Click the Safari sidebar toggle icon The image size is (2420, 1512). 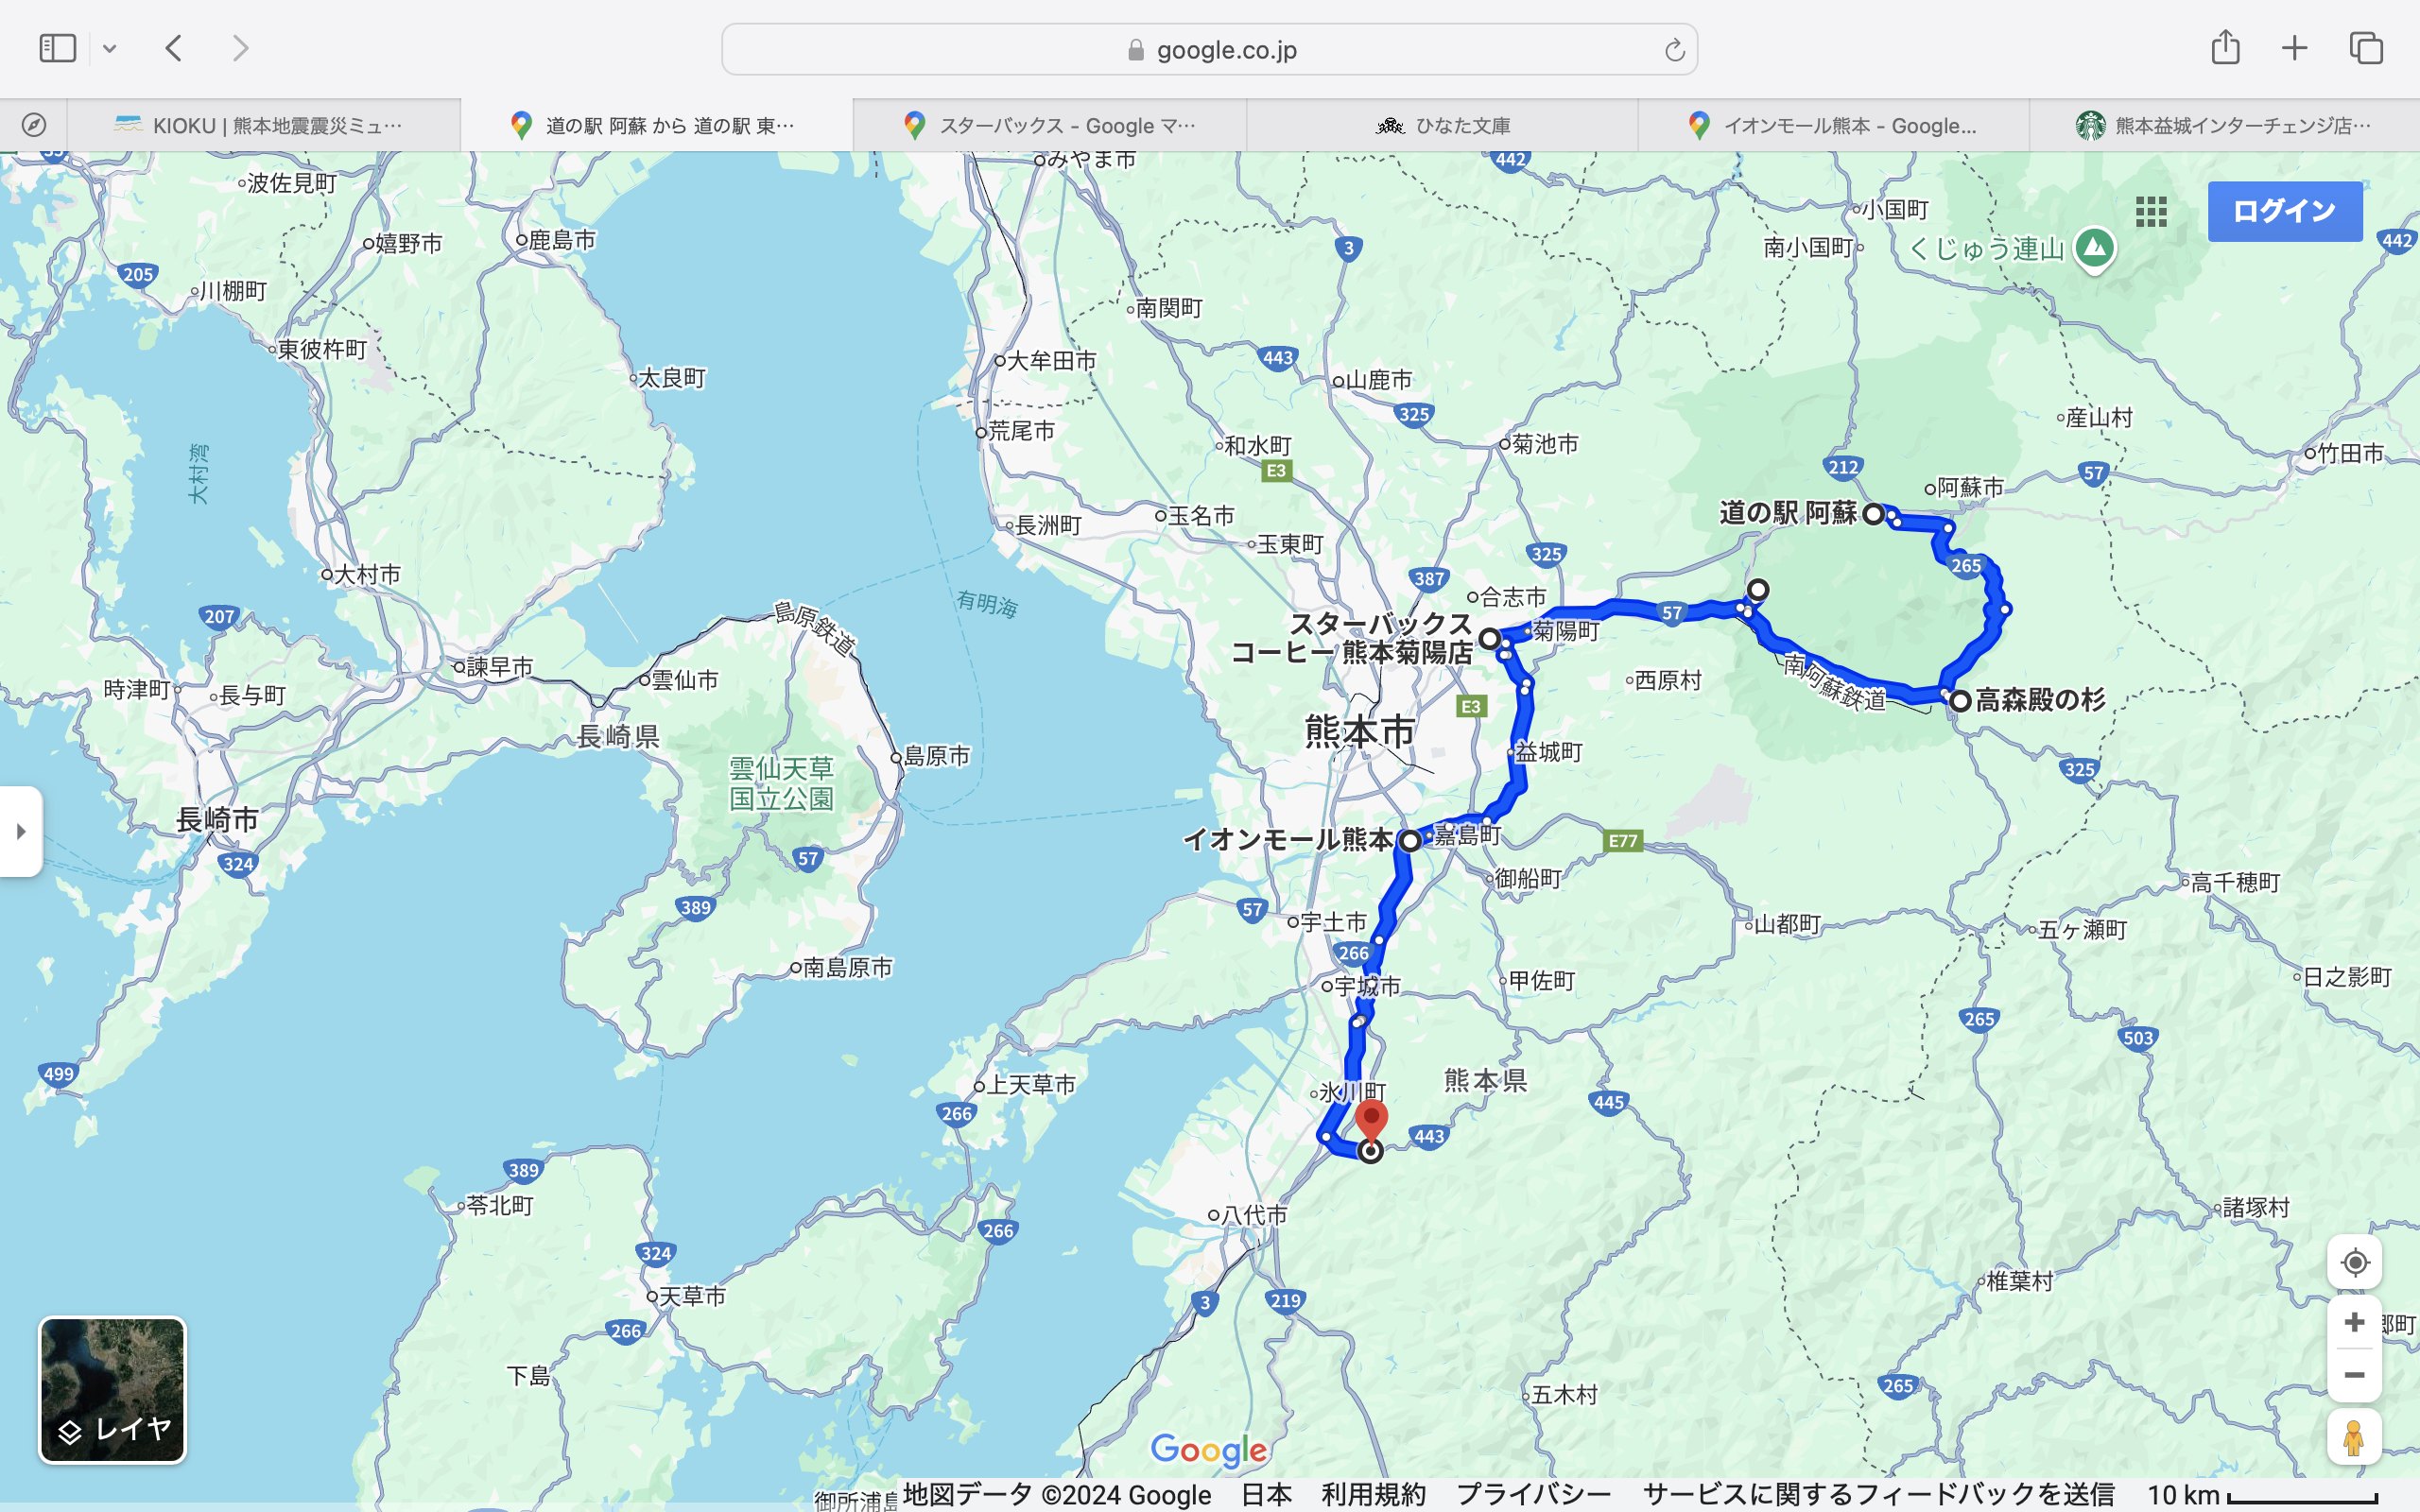(x=57, y=48)
